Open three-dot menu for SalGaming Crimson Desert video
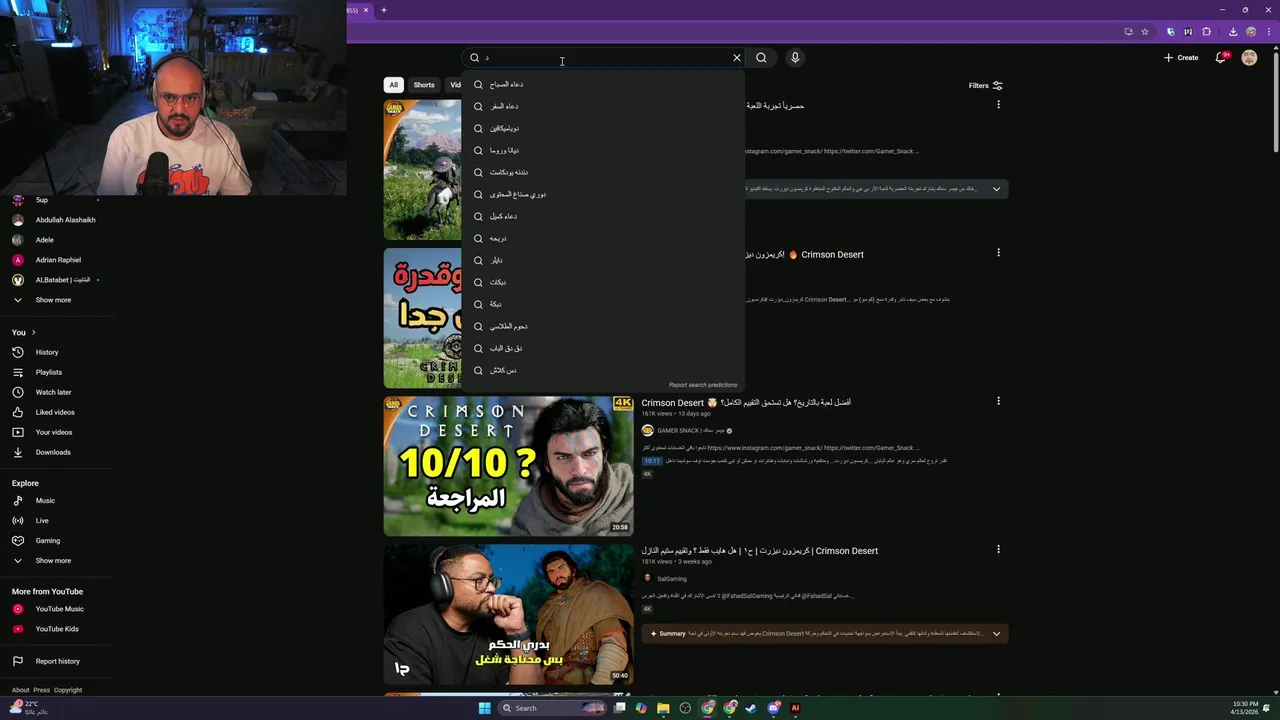Image resolution: width=1280 pixels, height=720 pixels. coord(998,549)
